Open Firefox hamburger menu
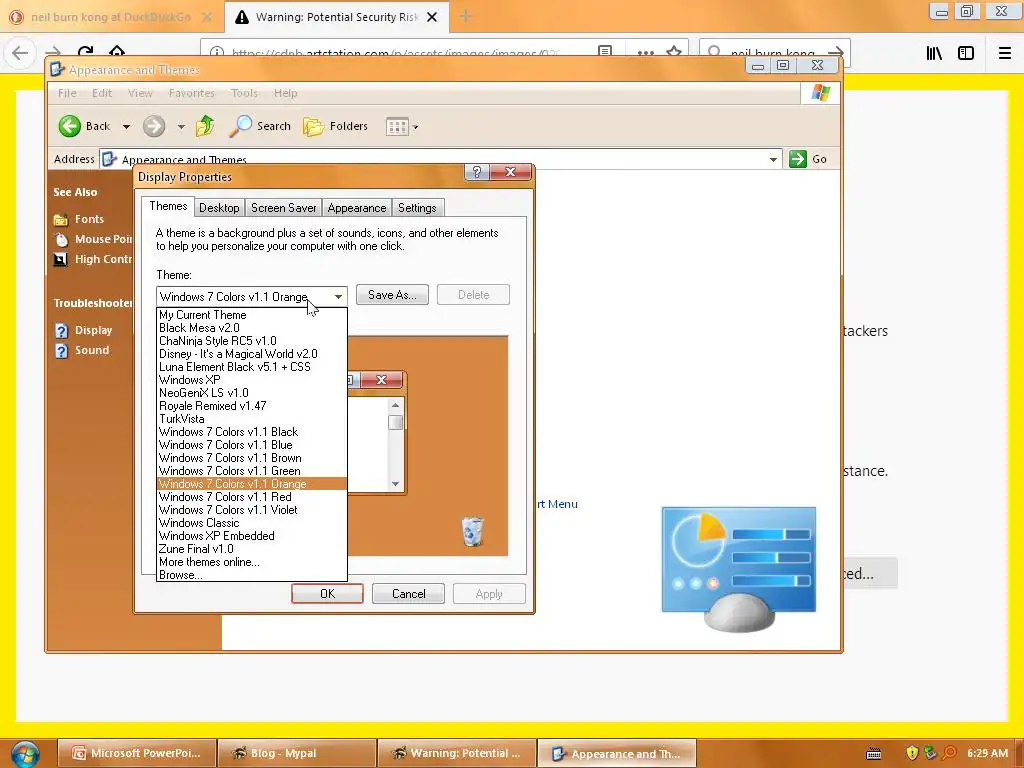Viewport: 1024px width, 768px height. pos(1005,53)
